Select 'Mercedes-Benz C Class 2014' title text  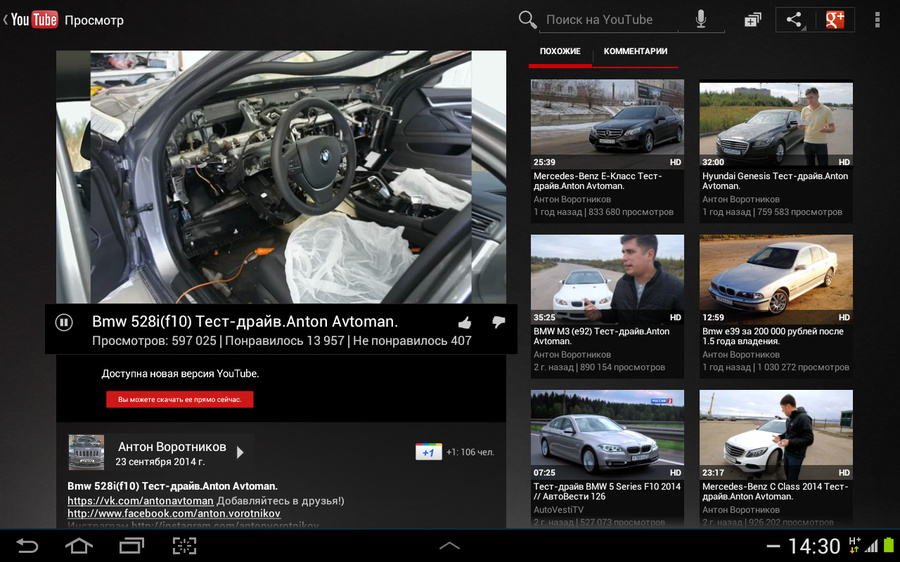tap(775, 491)
